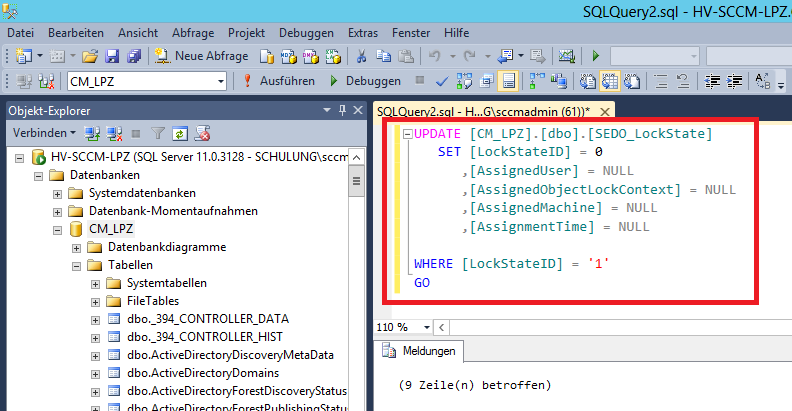The image size is (792, 411).
Task: Refresh the Object Explorer tree
Action: [180, 132]
